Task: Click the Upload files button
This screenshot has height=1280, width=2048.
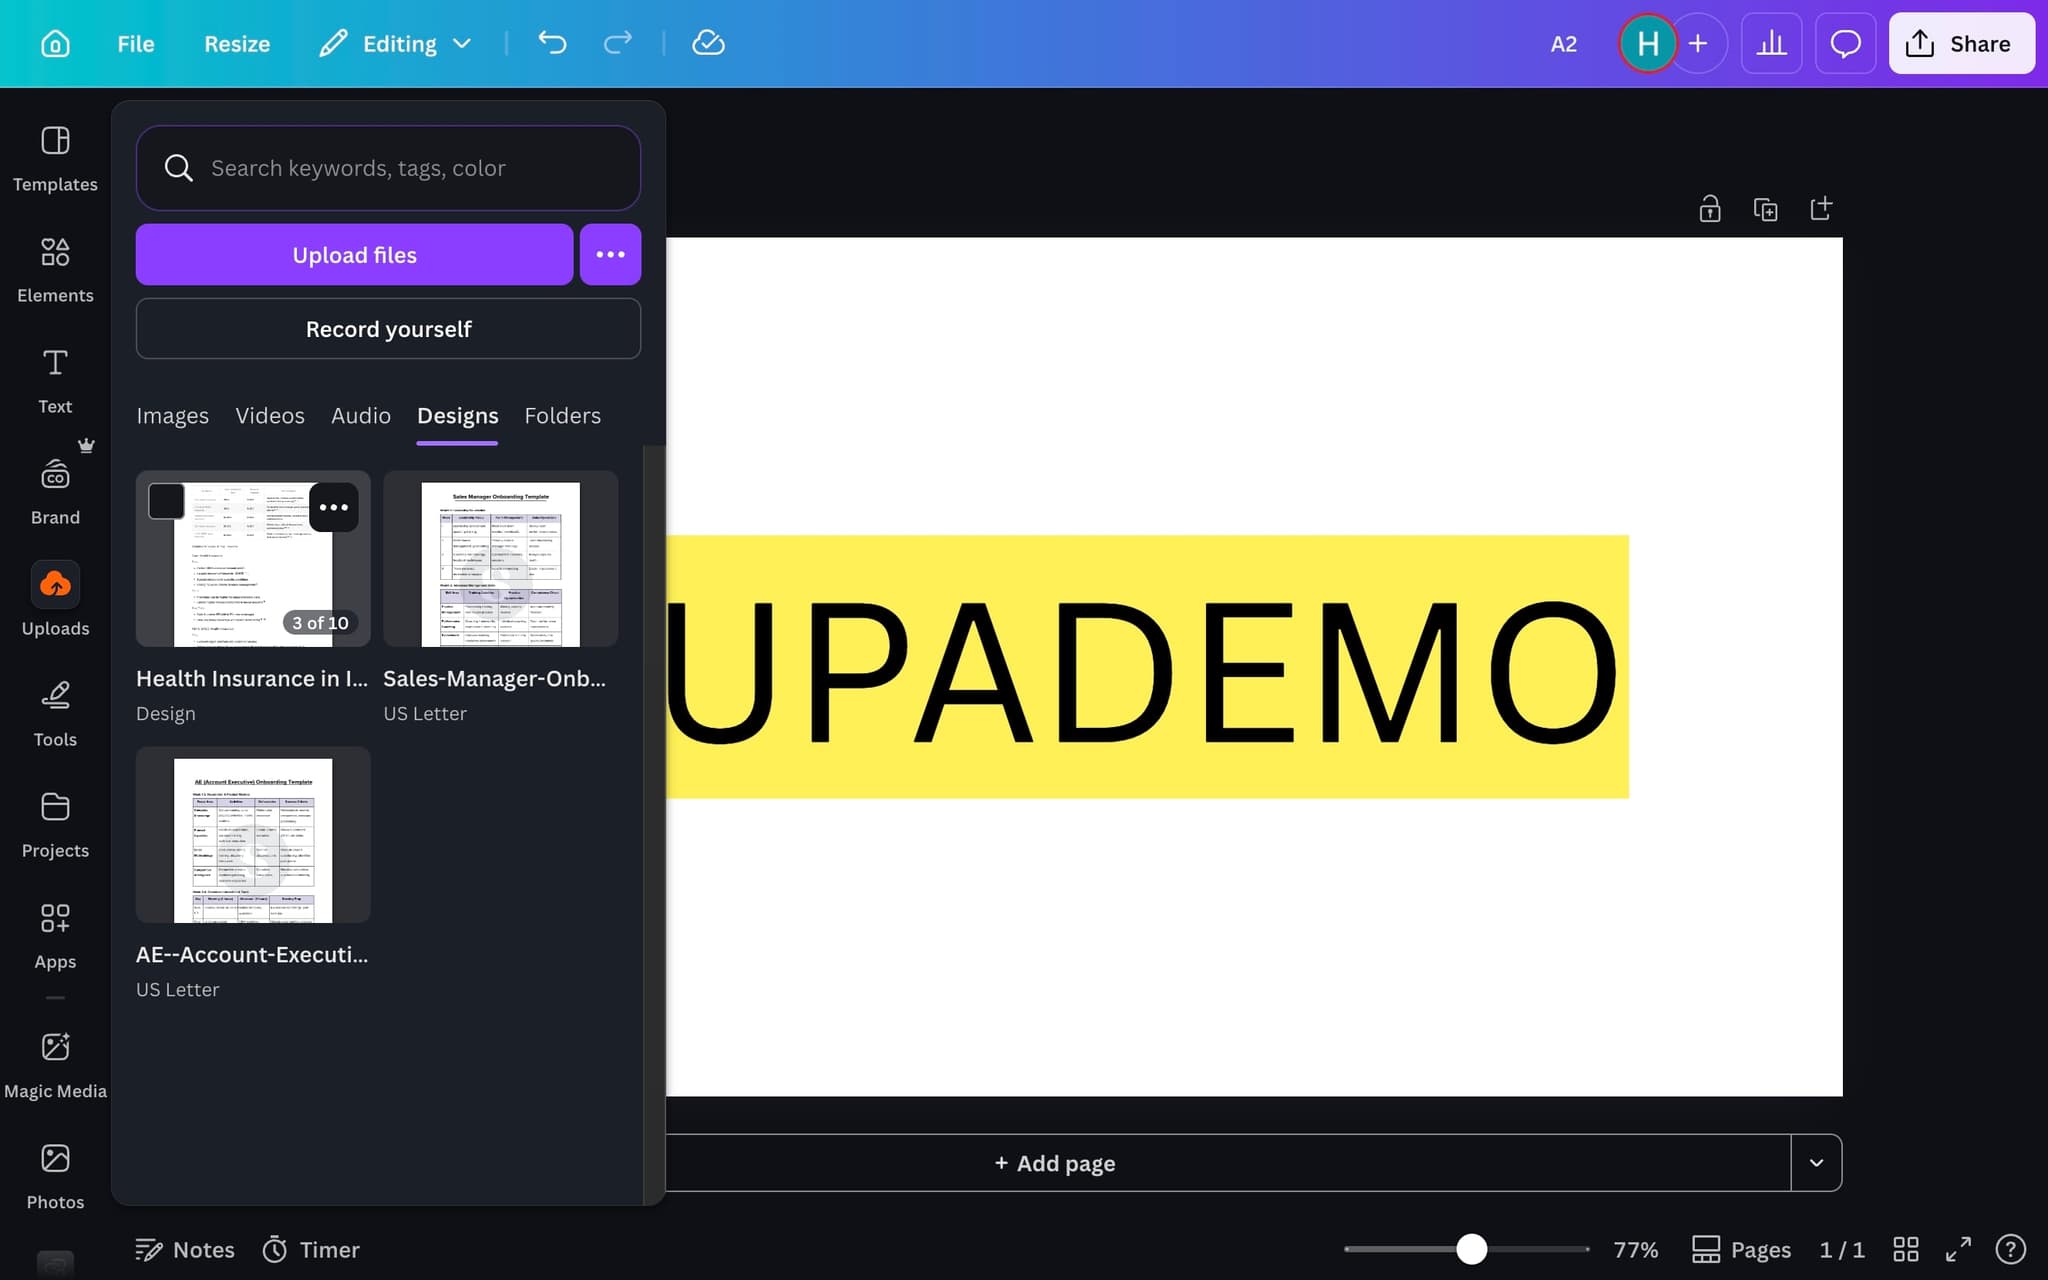Action: pyautogui.click(x=354, y=254)
